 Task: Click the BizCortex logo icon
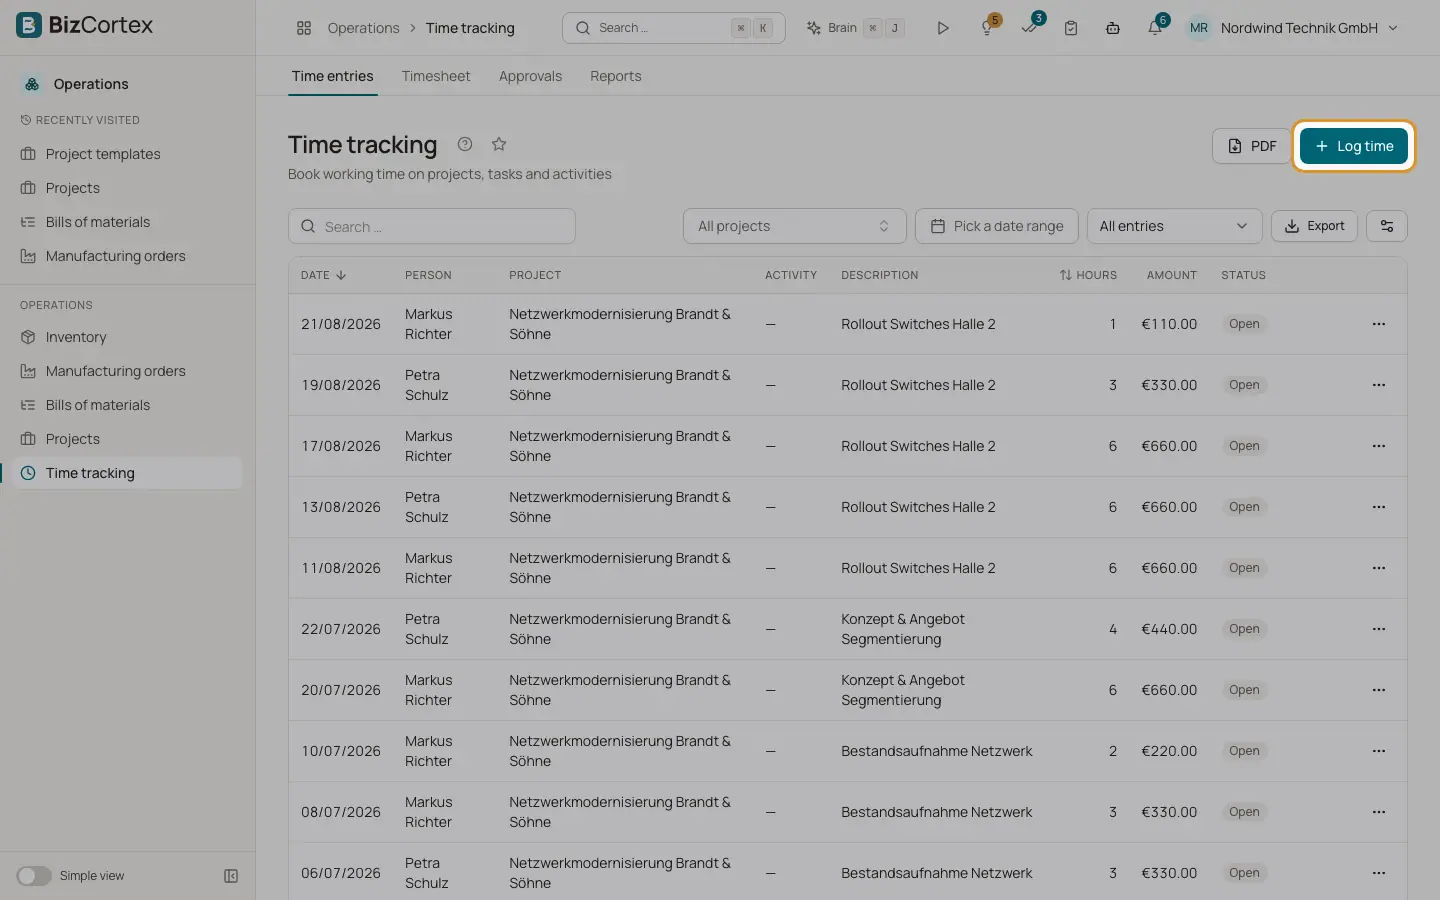(29, 25)
